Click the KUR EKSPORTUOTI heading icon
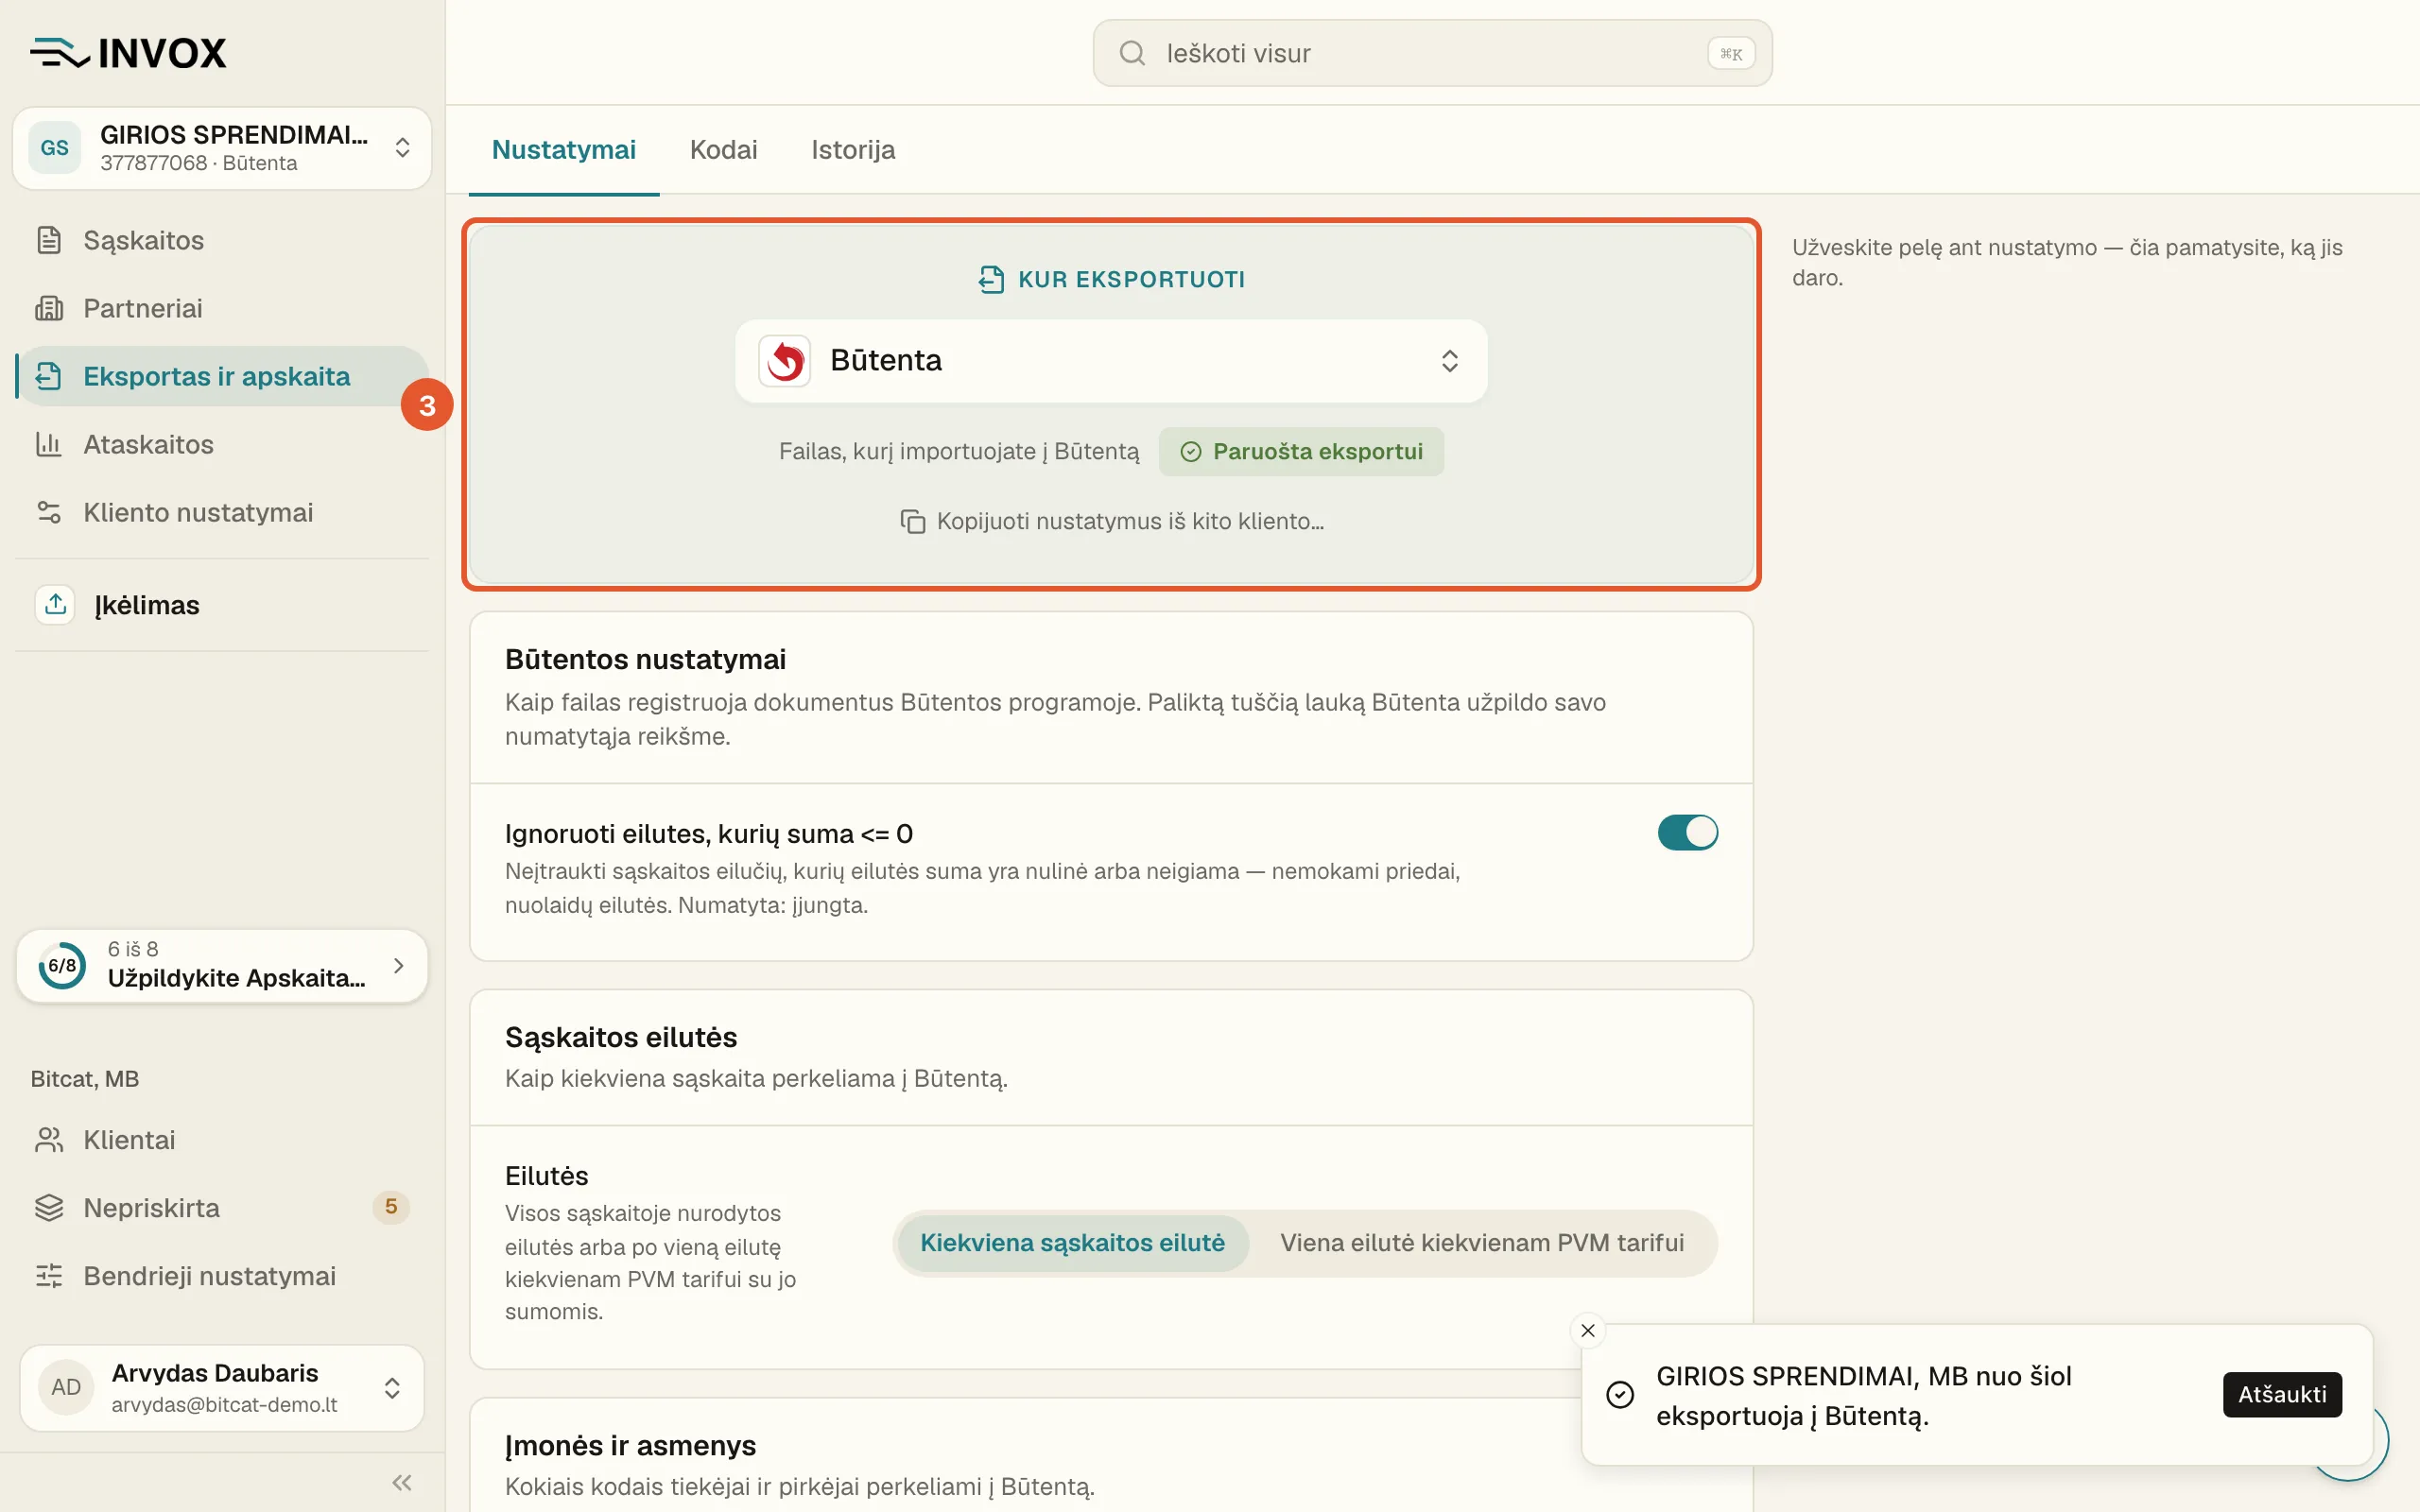 991,279
